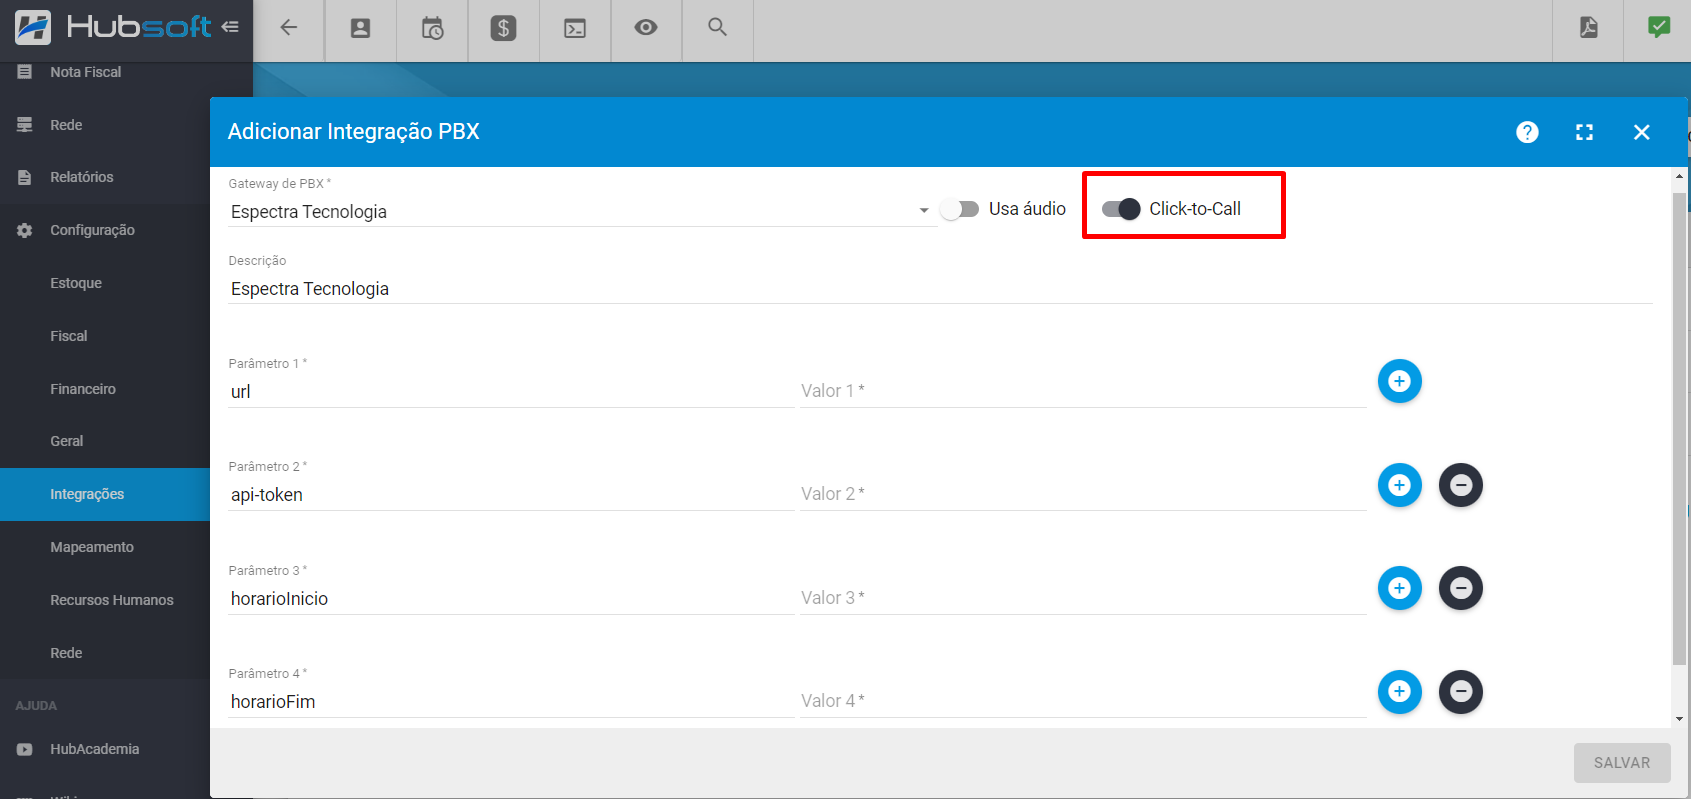This screenshot has height=799, width=1691.
Task: Close the Adicionar Integração PBX dialog
Action: click(1641, 132)
